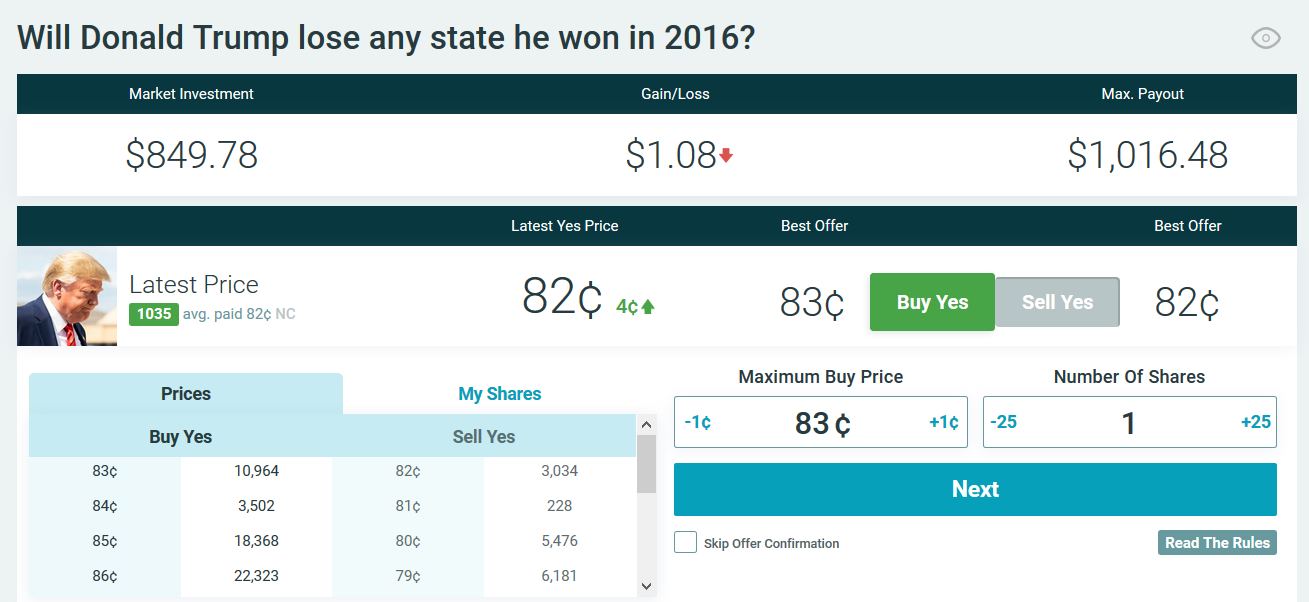Reduce number of shares by 25

pos(1004,422)
